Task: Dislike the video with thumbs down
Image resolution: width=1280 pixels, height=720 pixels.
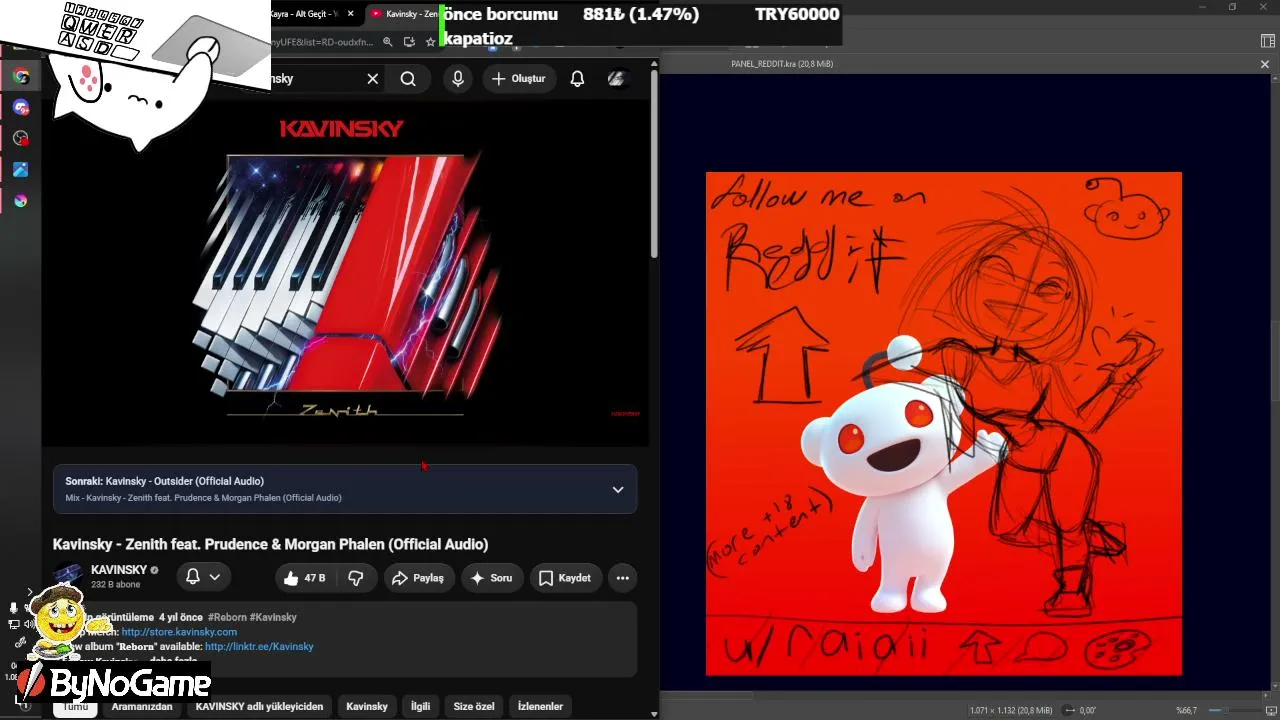Action: coord(356,578)
